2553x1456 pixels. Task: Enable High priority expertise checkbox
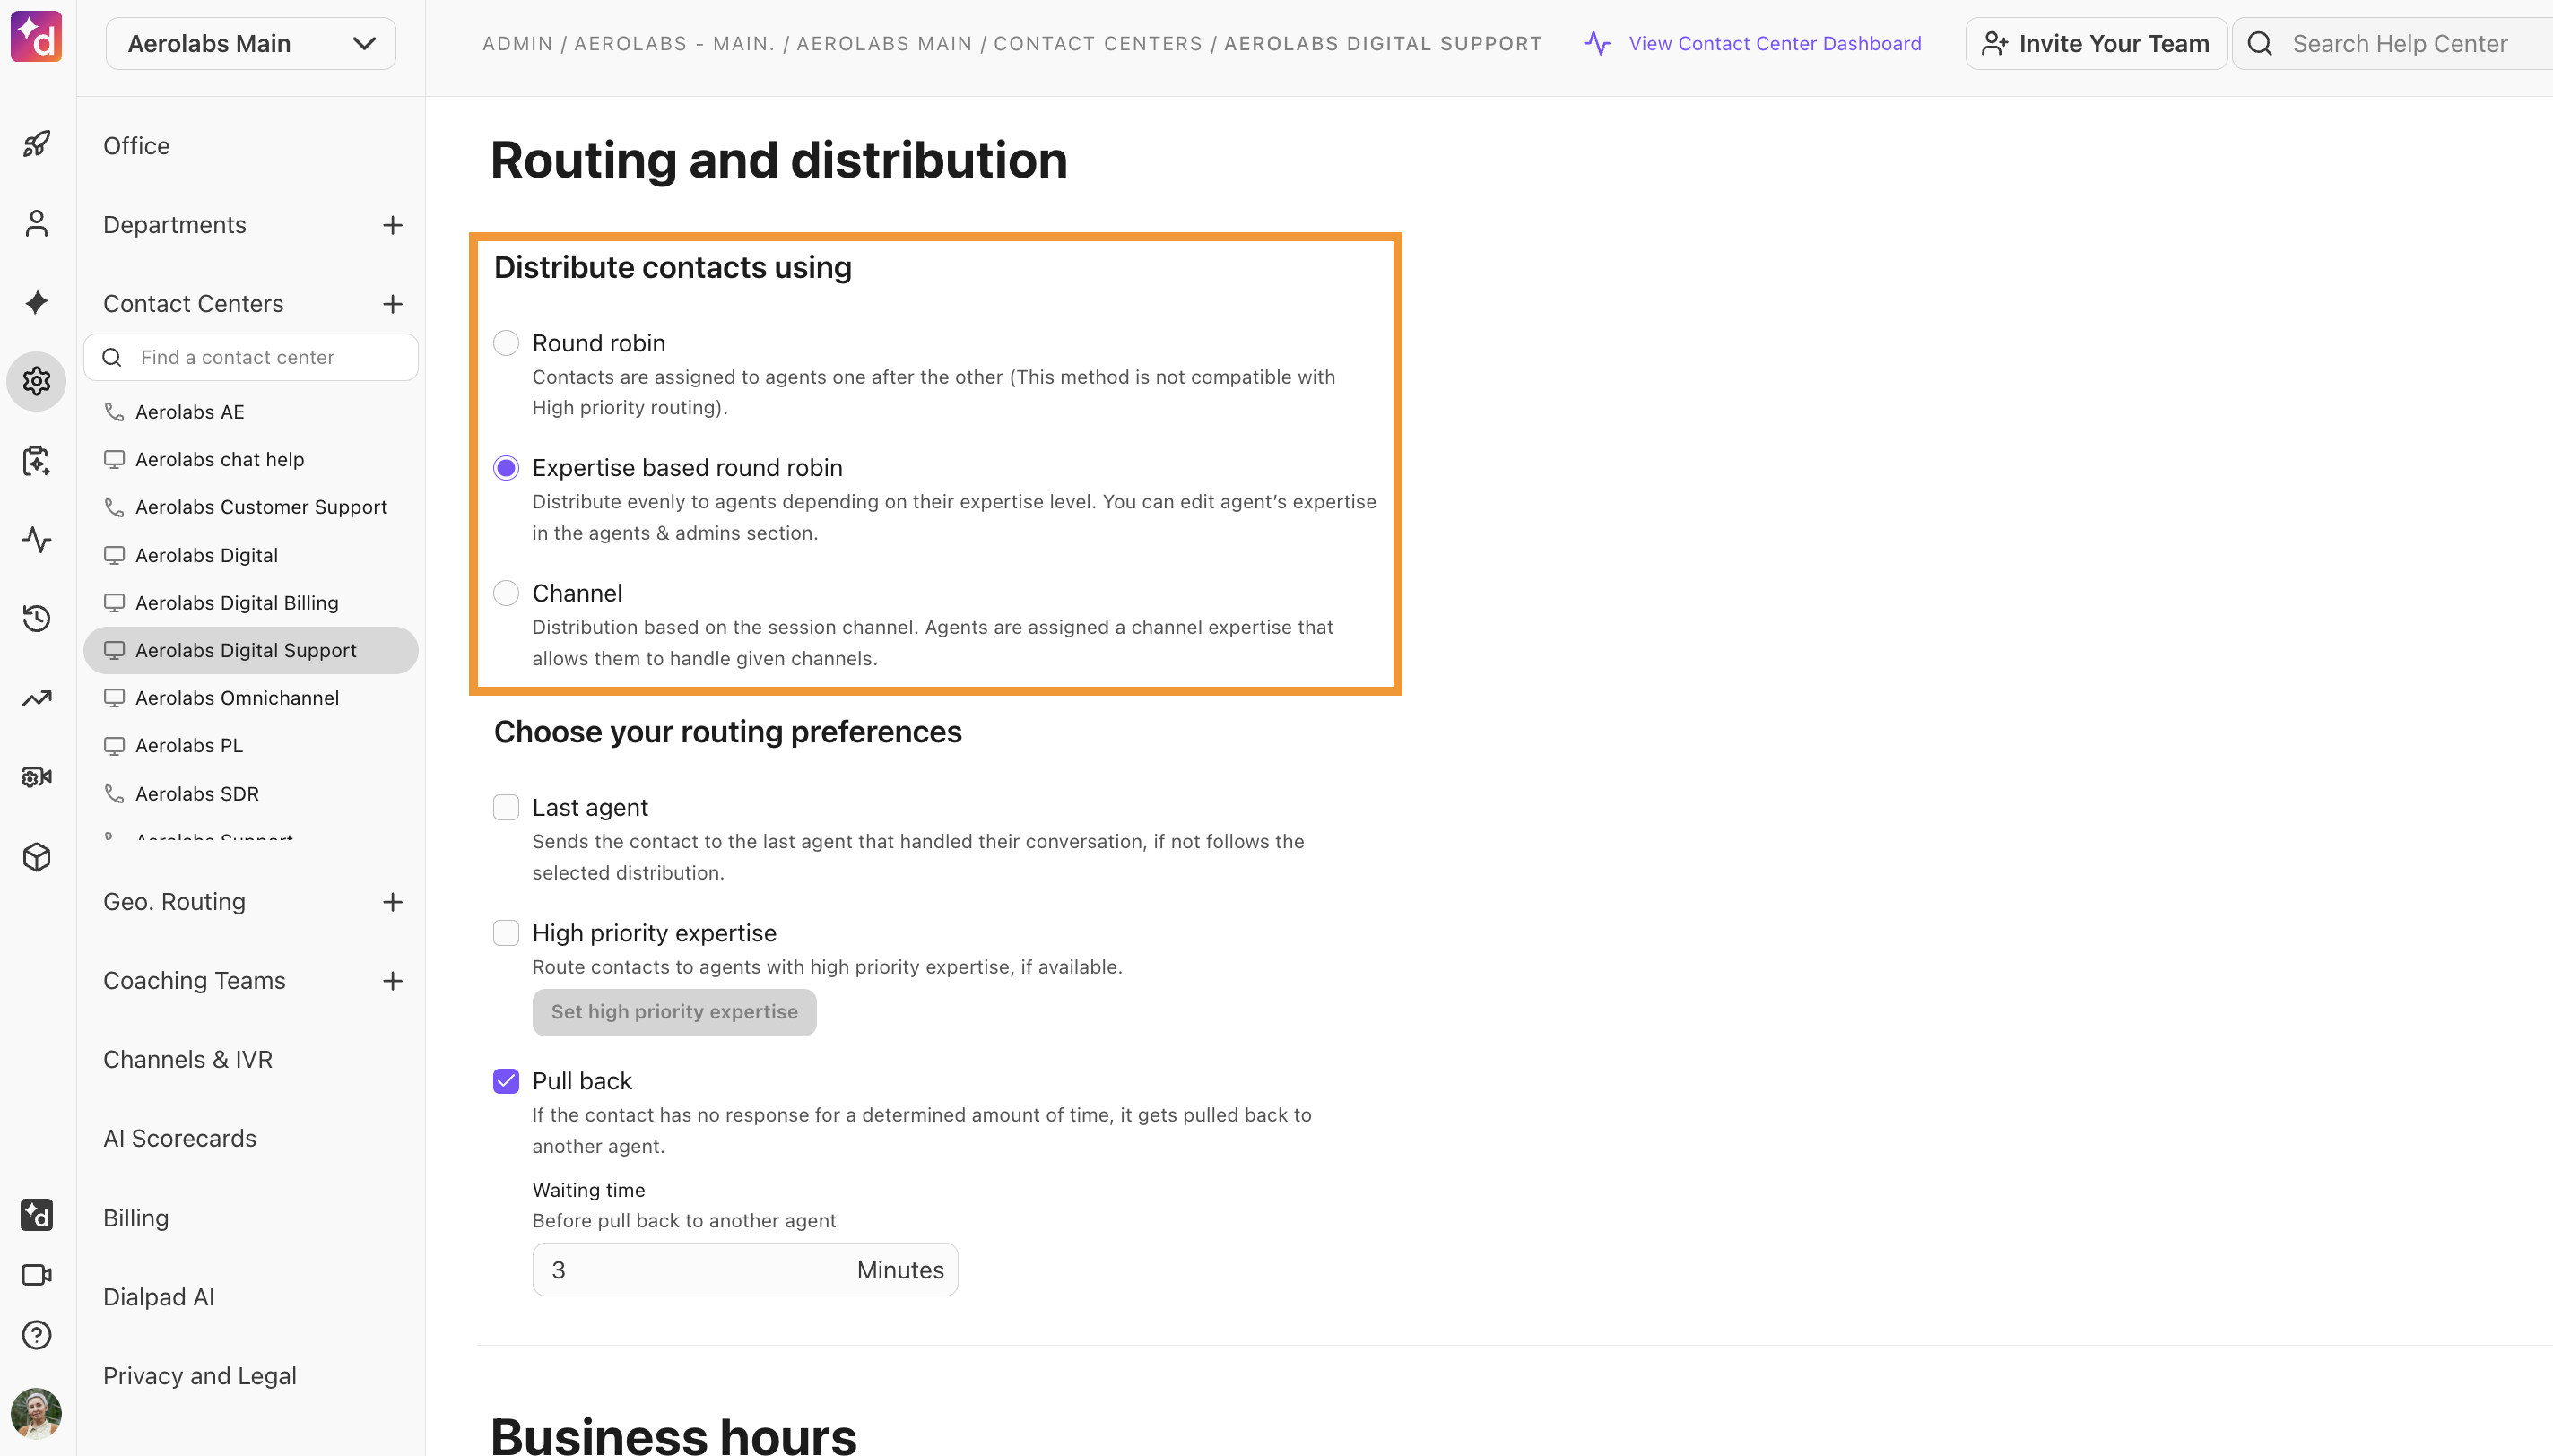click(x=506, y=933)
